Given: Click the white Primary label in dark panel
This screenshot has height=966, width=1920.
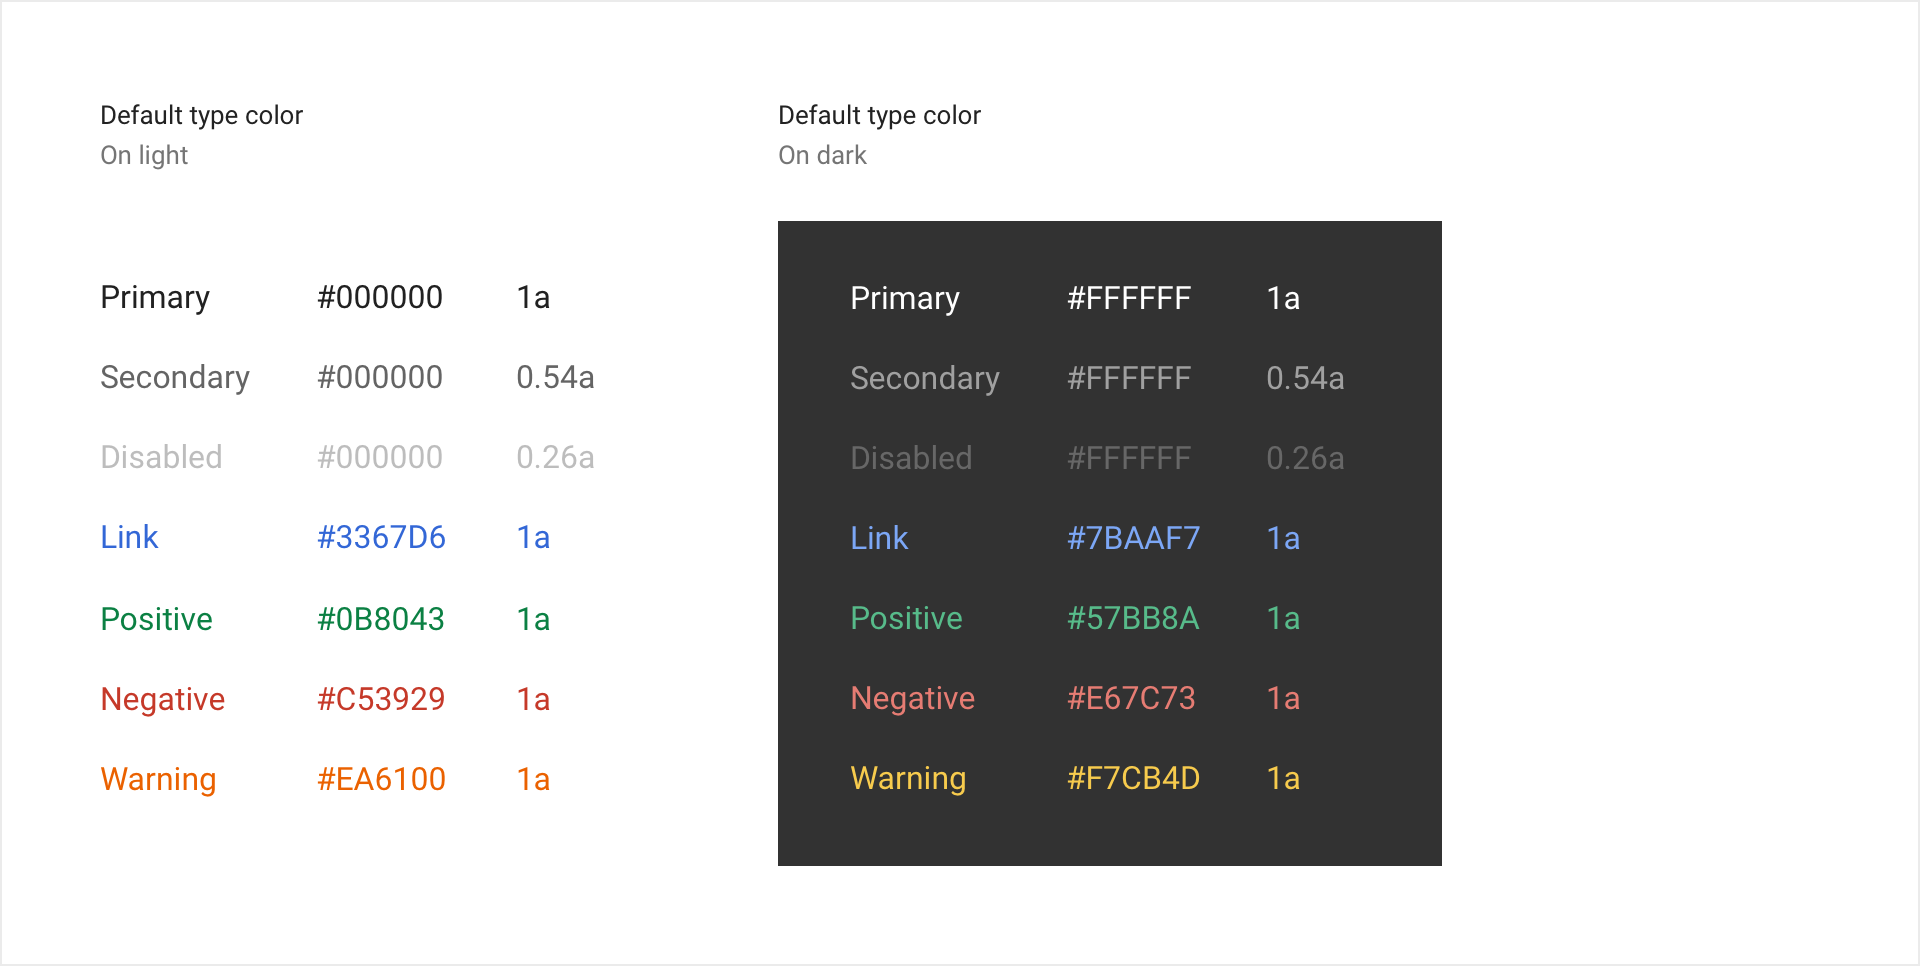Looking at the screenshot, I should click(x=904, y=299).
